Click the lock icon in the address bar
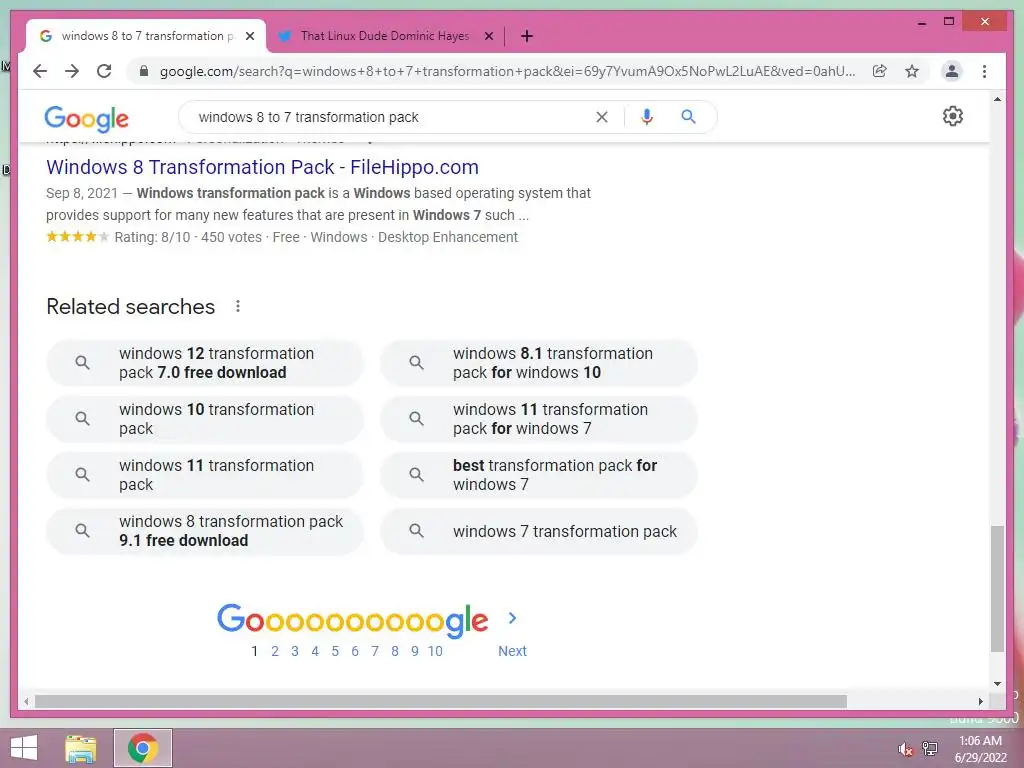1024x768 pixels. (144, 71)
